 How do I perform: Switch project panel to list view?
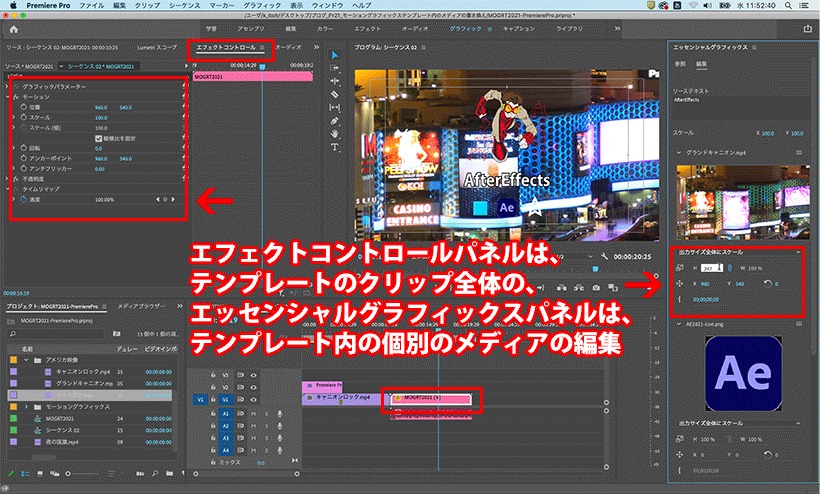(25, 474)
